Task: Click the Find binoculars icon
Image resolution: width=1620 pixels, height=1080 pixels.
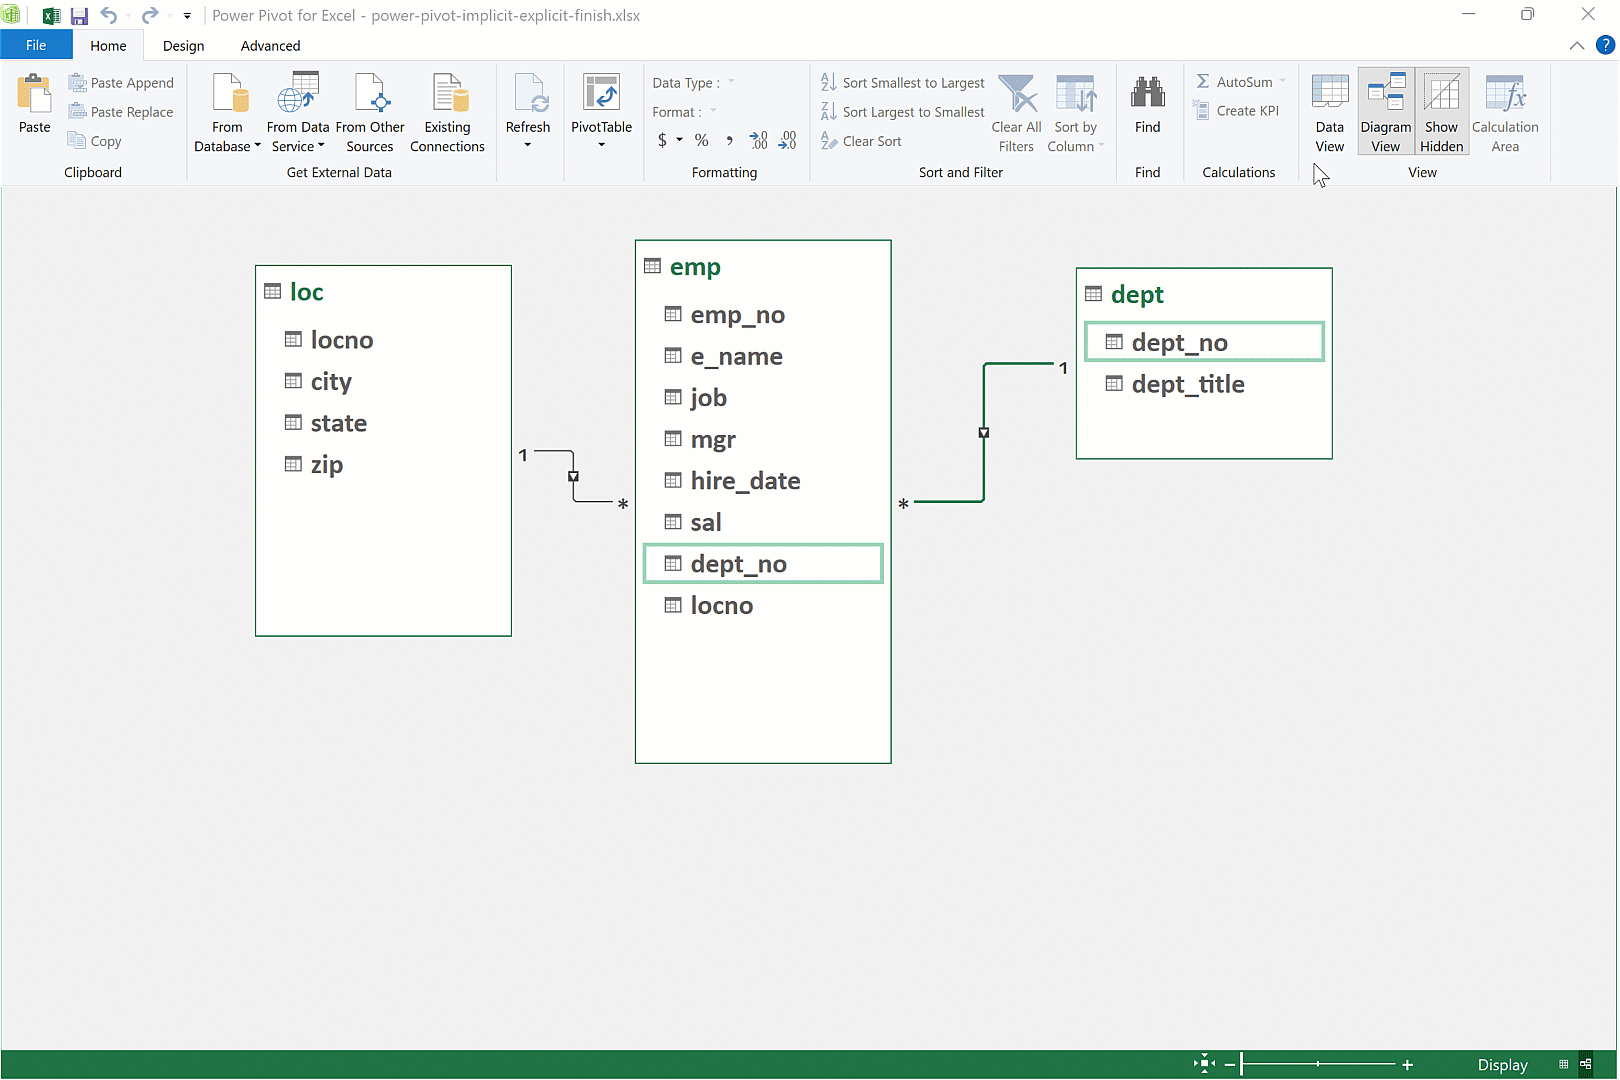Action: pos(1147,95)
